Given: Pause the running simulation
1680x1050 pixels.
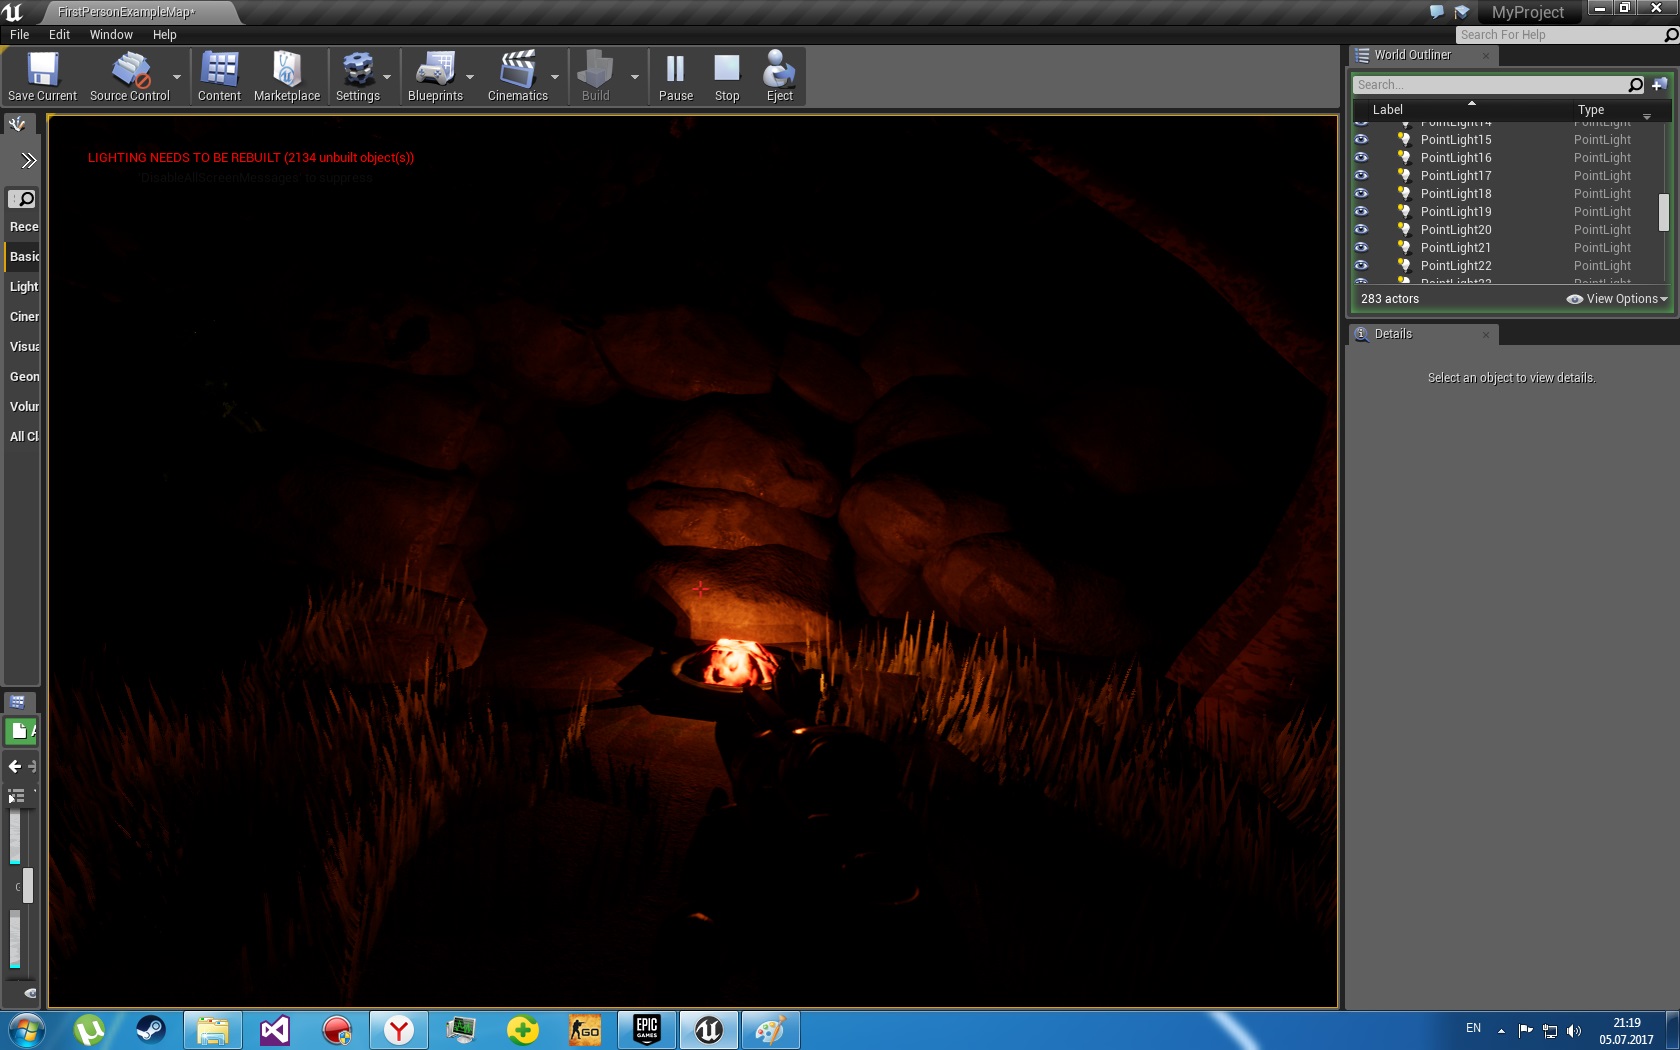Looking at the screenshot, I should (676, 76).
